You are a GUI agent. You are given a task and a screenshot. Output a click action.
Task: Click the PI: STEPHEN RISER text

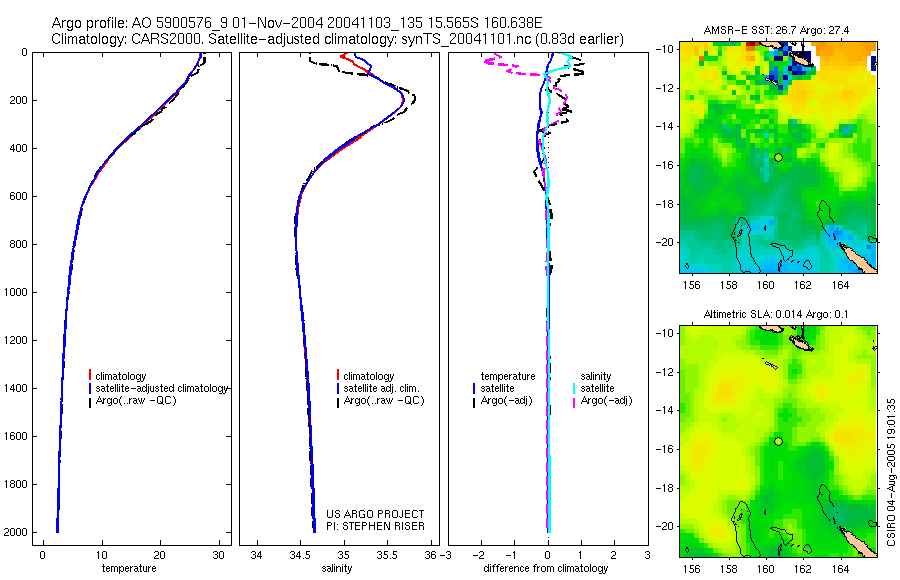pos(375,527)
